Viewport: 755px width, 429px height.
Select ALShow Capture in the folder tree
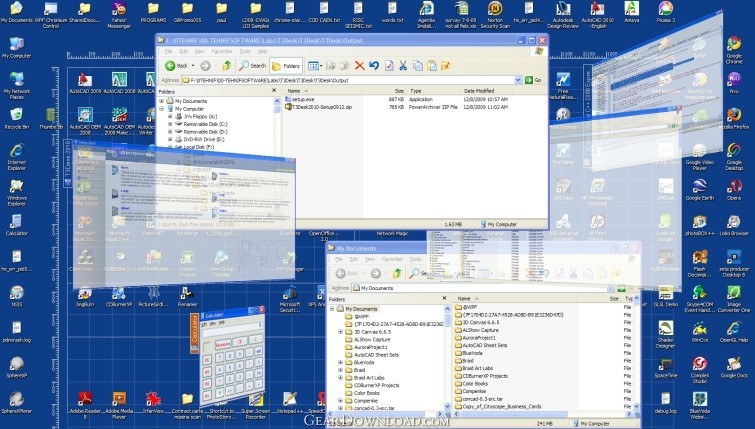(372, 339)
